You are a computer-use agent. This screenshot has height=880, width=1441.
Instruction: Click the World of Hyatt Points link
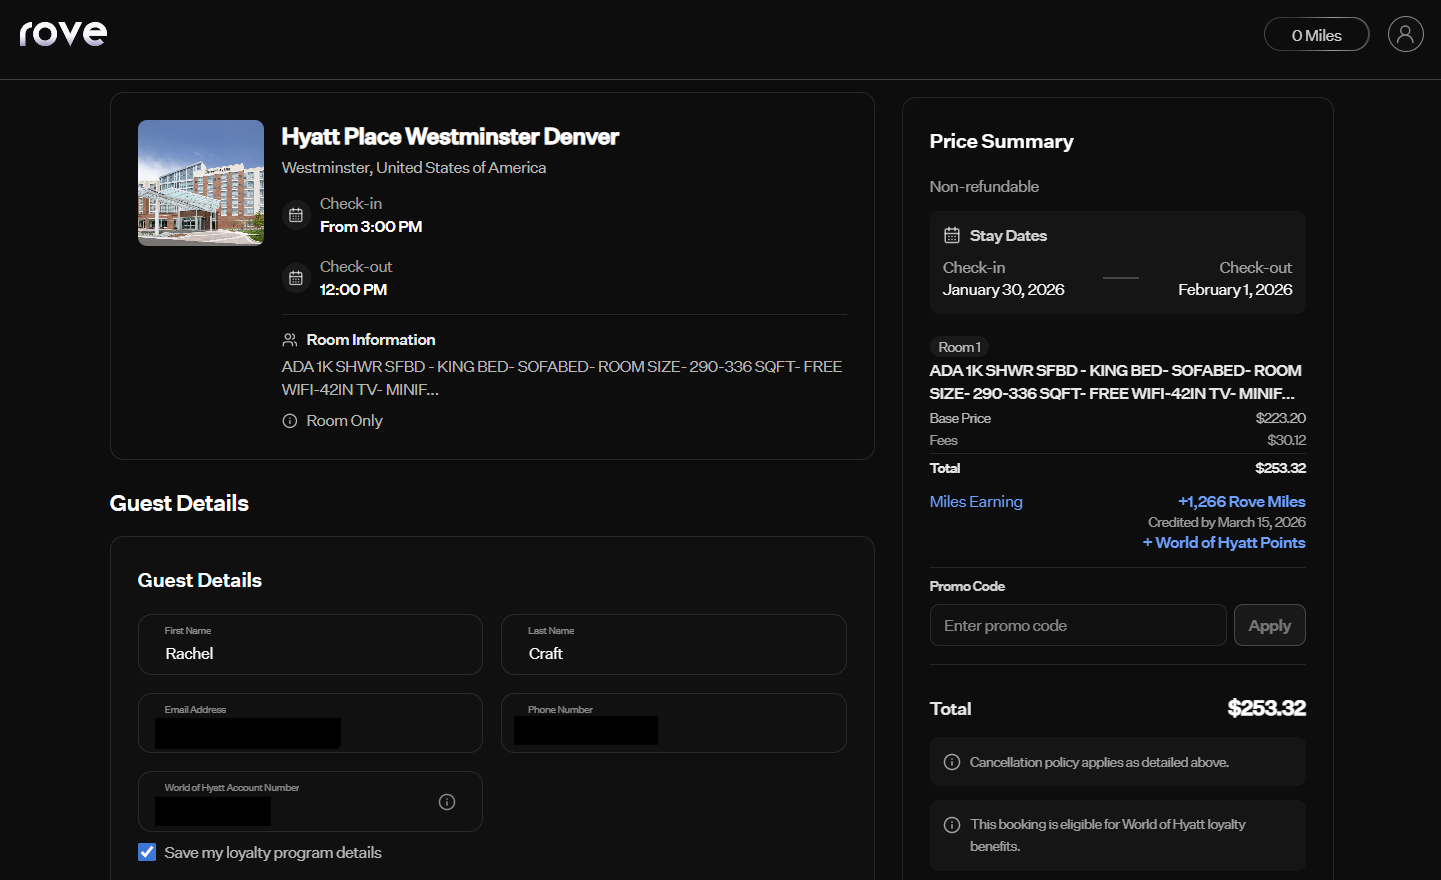coord(1223,542)
